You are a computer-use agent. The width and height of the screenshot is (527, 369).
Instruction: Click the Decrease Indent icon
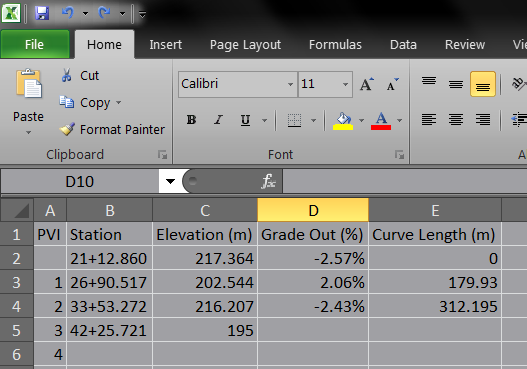pos(519,119)
